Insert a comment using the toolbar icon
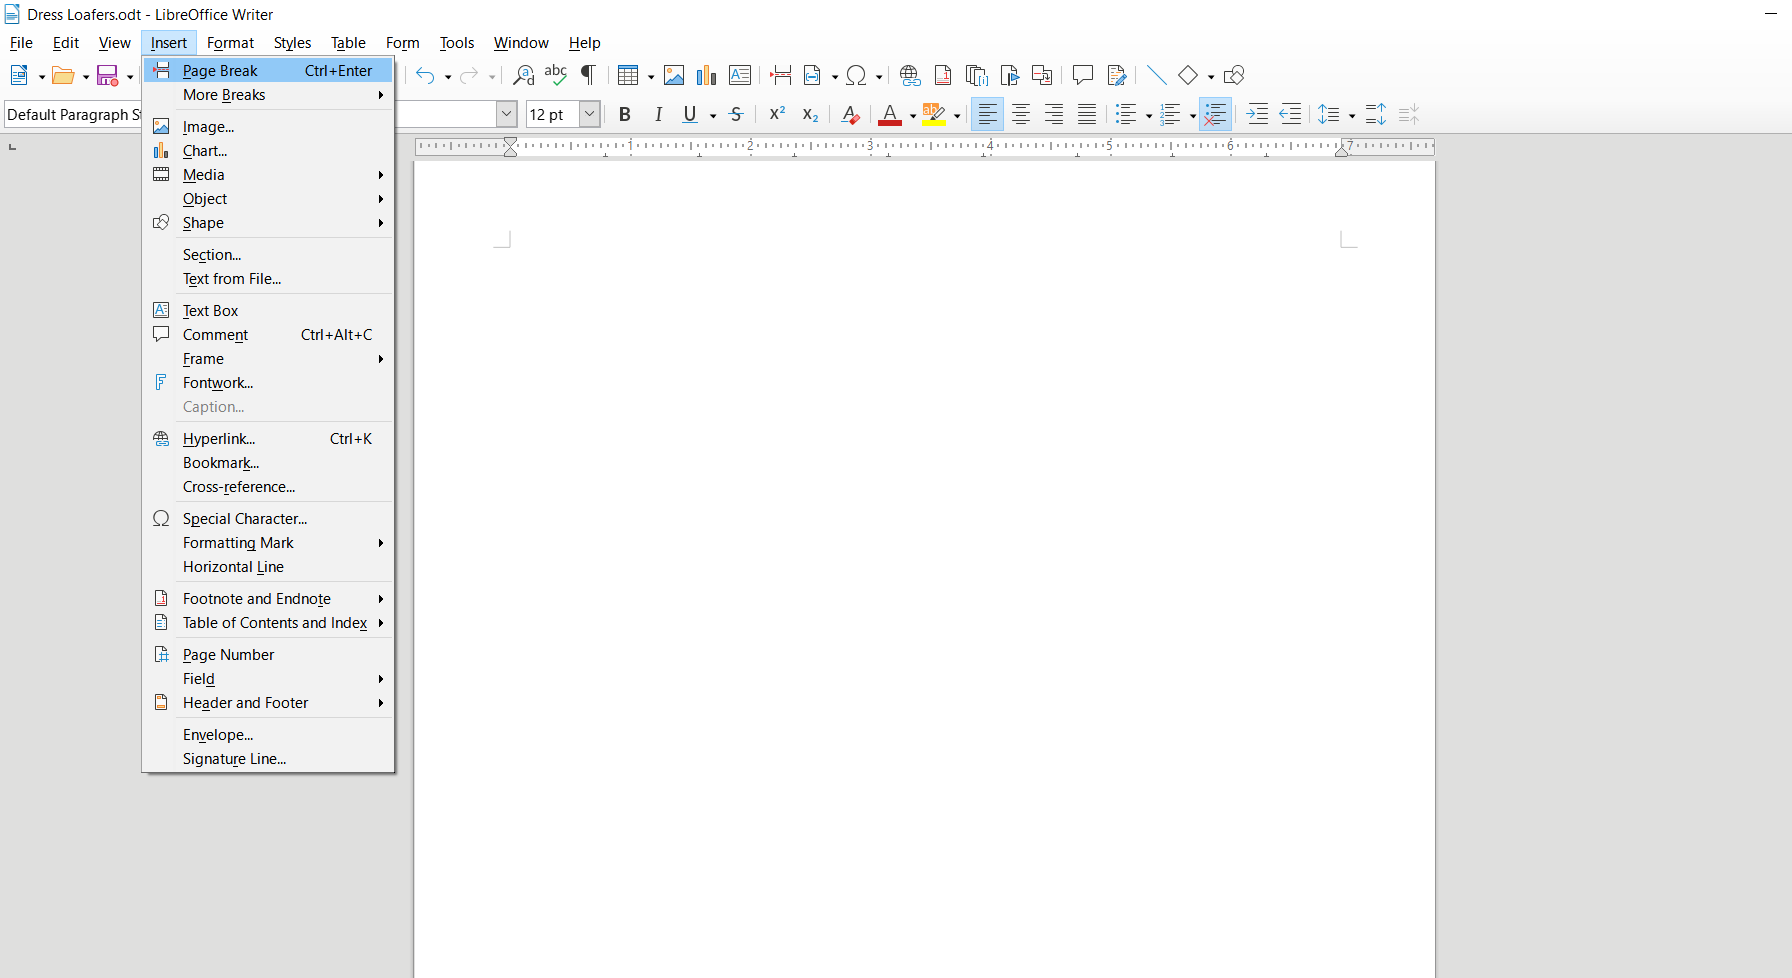This screenshot has height=978, width=1792. tap(1082, 75)
